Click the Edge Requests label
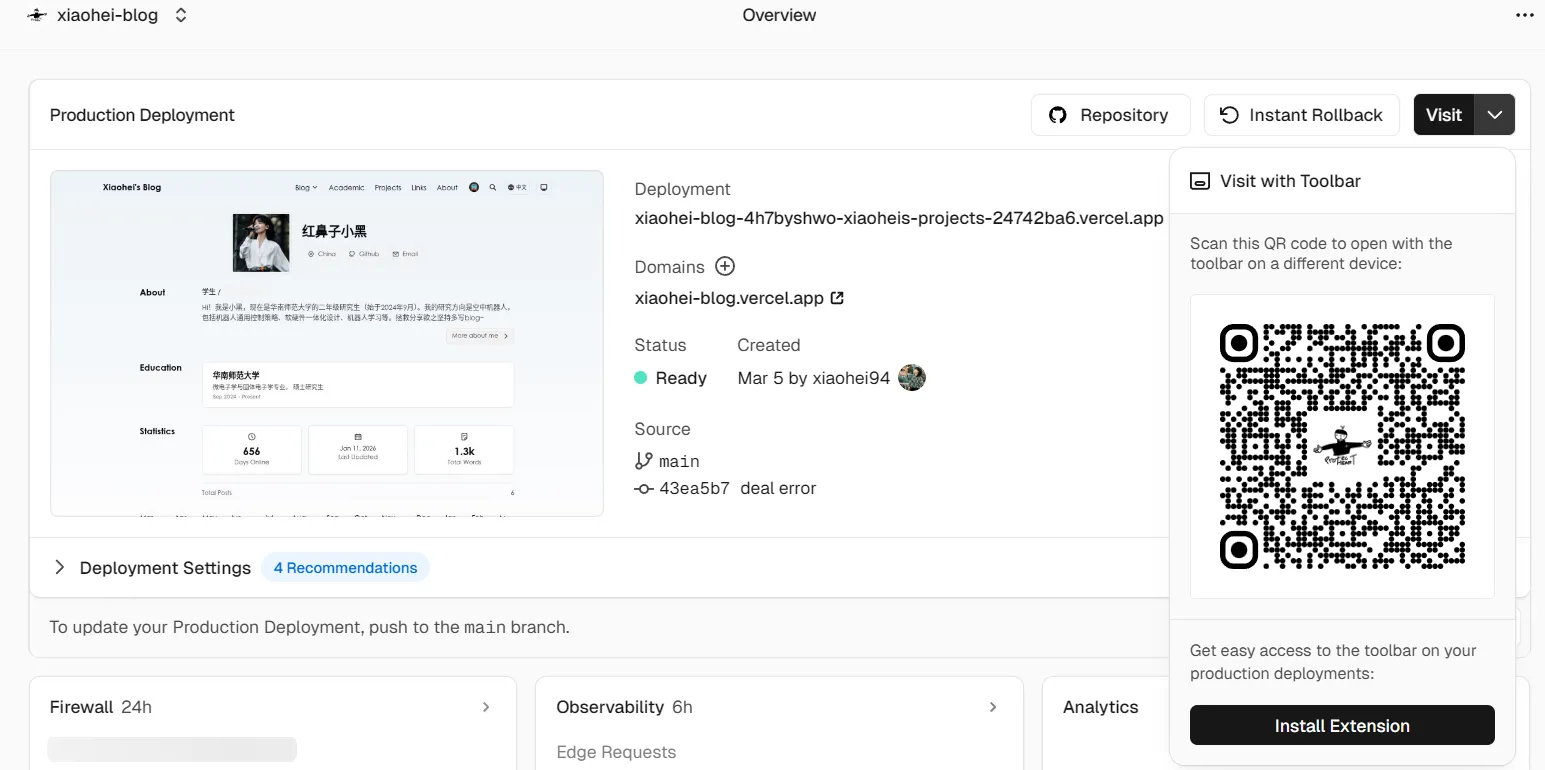1545x770 pixels. (616, 752)
